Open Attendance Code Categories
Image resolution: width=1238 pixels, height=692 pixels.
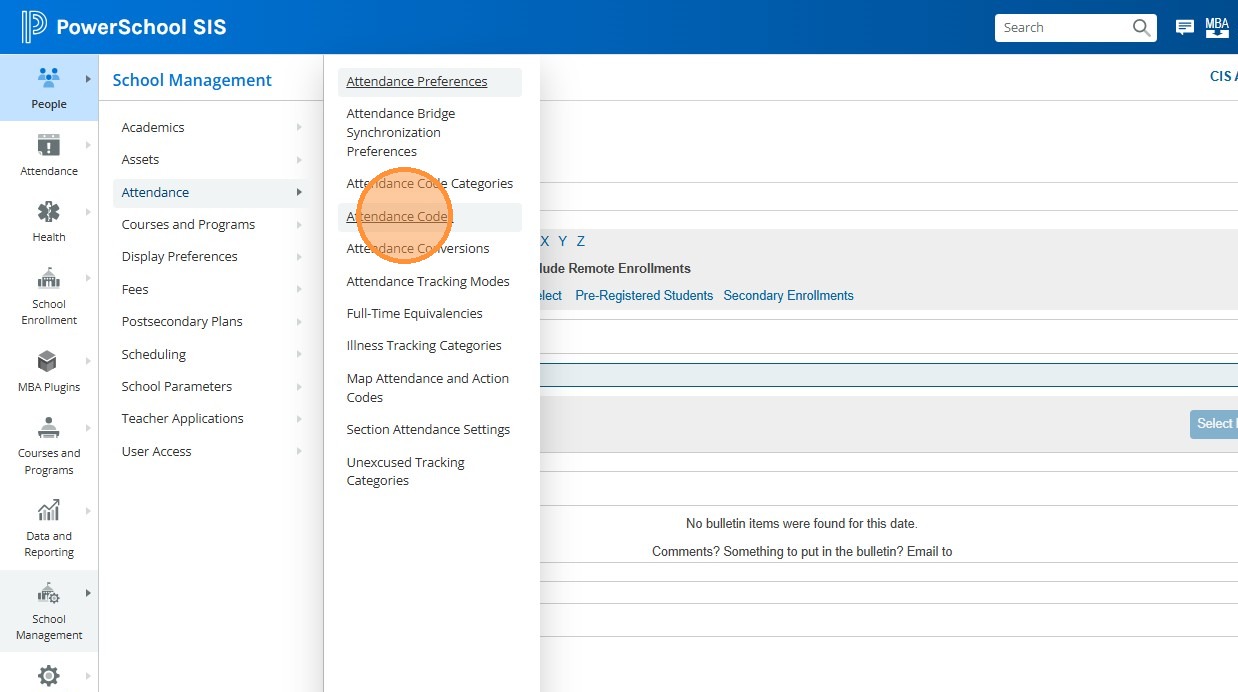pos(430,184)
